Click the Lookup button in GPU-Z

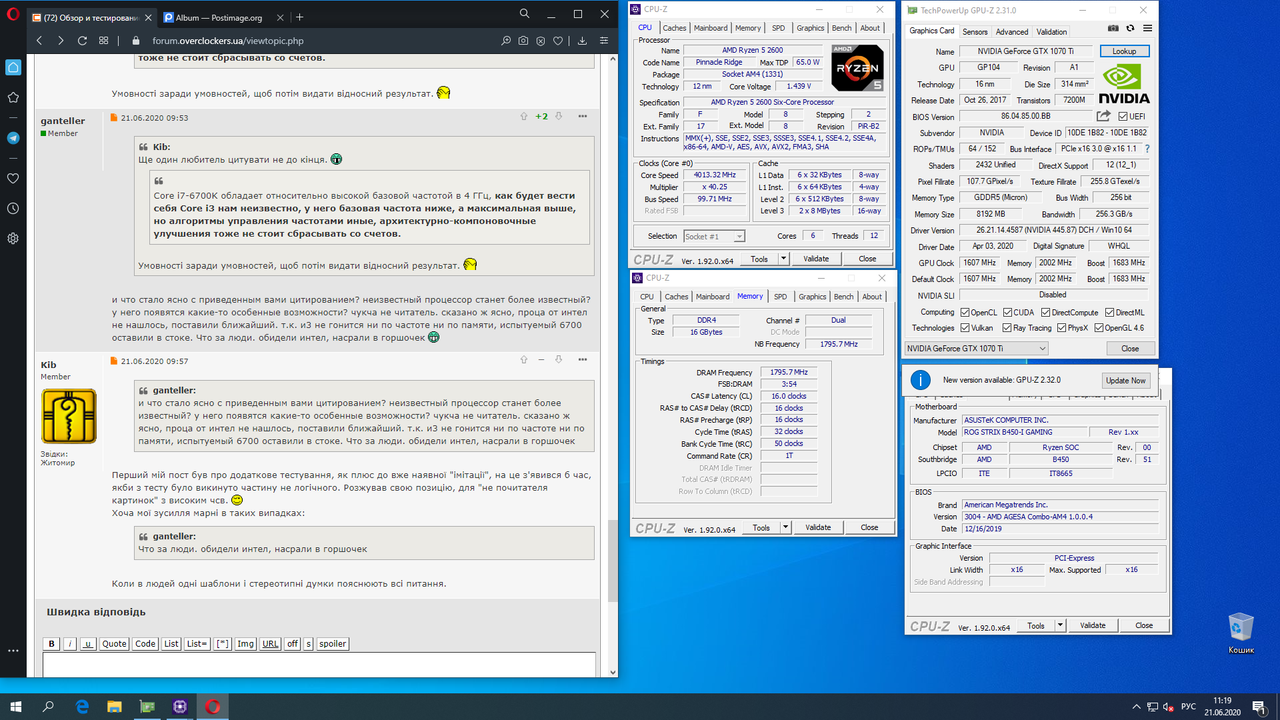[x=1125, y=51]
